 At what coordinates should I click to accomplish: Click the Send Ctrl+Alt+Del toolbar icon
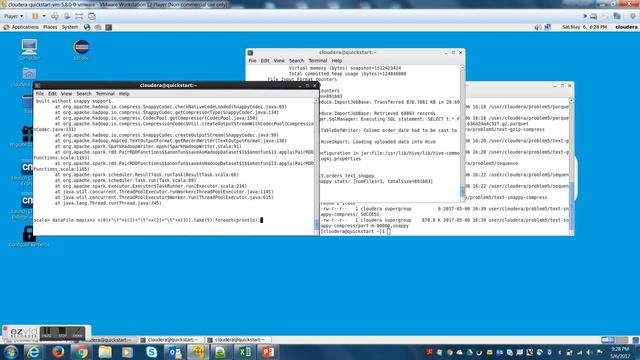click(x=55, y=16)
